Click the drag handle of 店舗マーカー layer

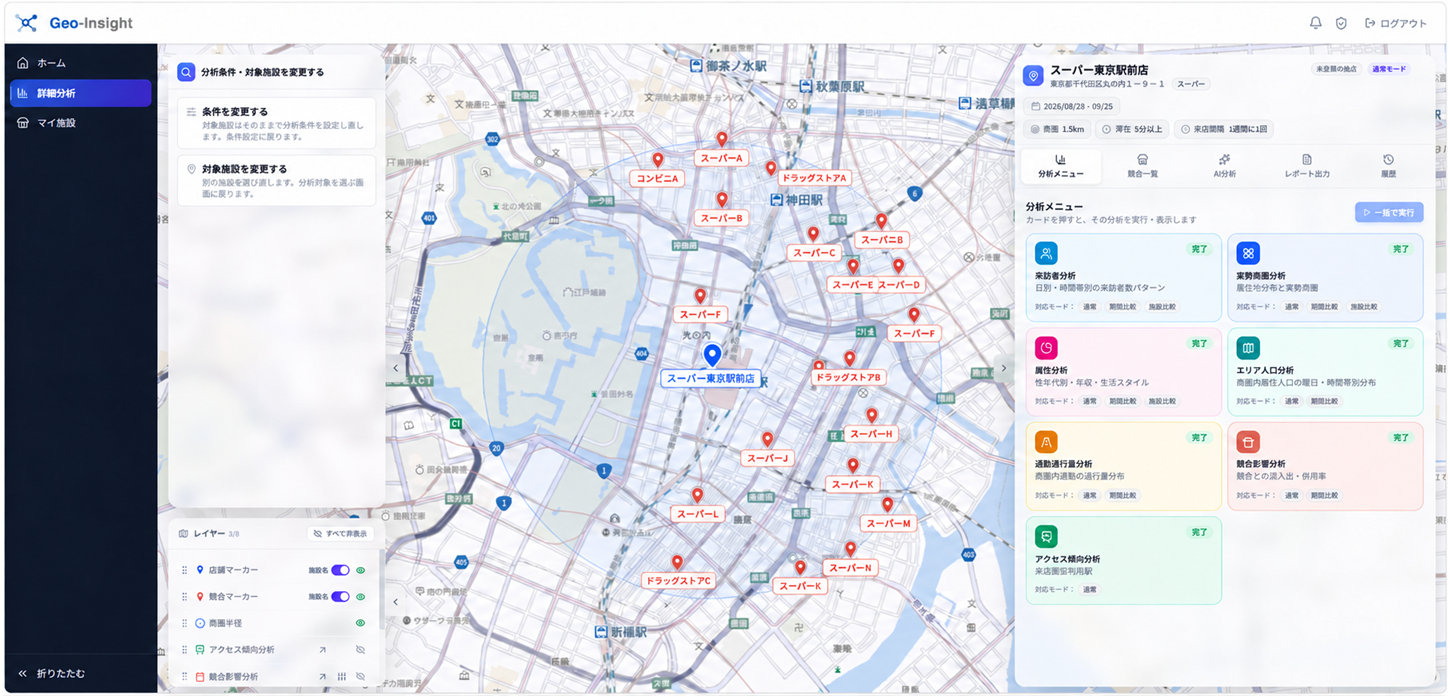click(184, 570)
